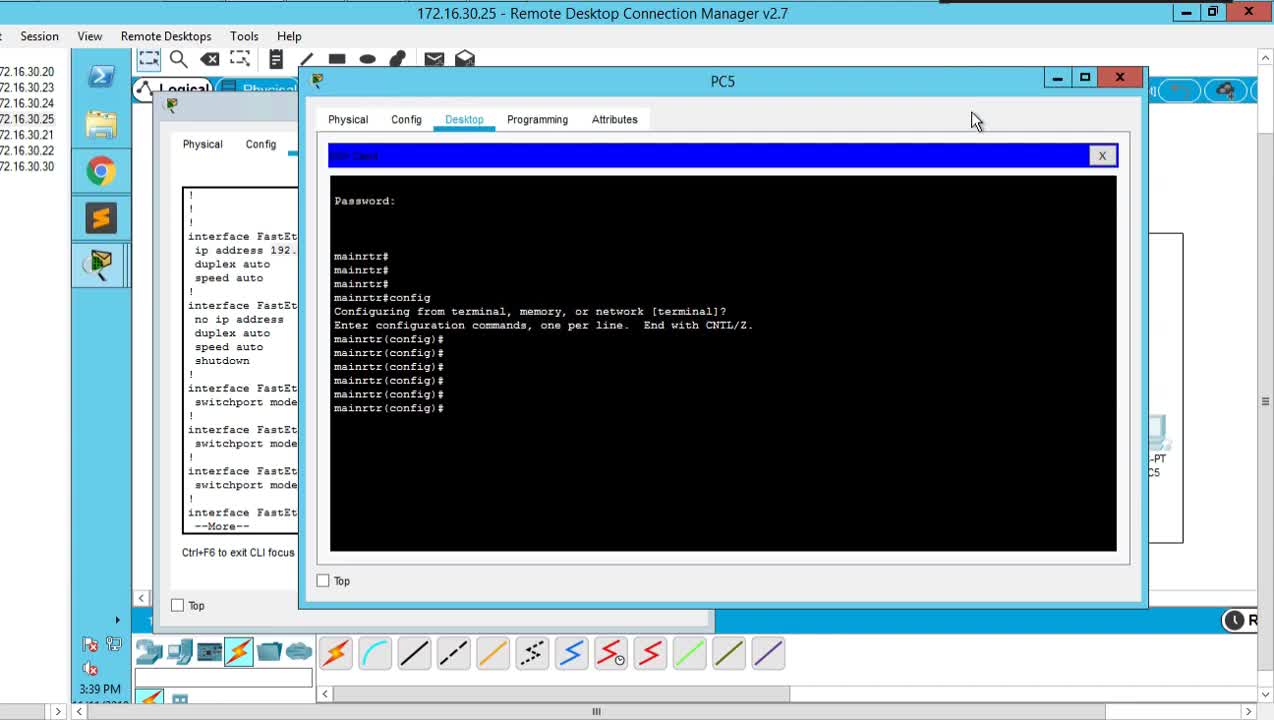The height and width of the screenshot is (720, 1274).
Task: Open the View menu
Action: pyautogui.click(x=90, y=36)
